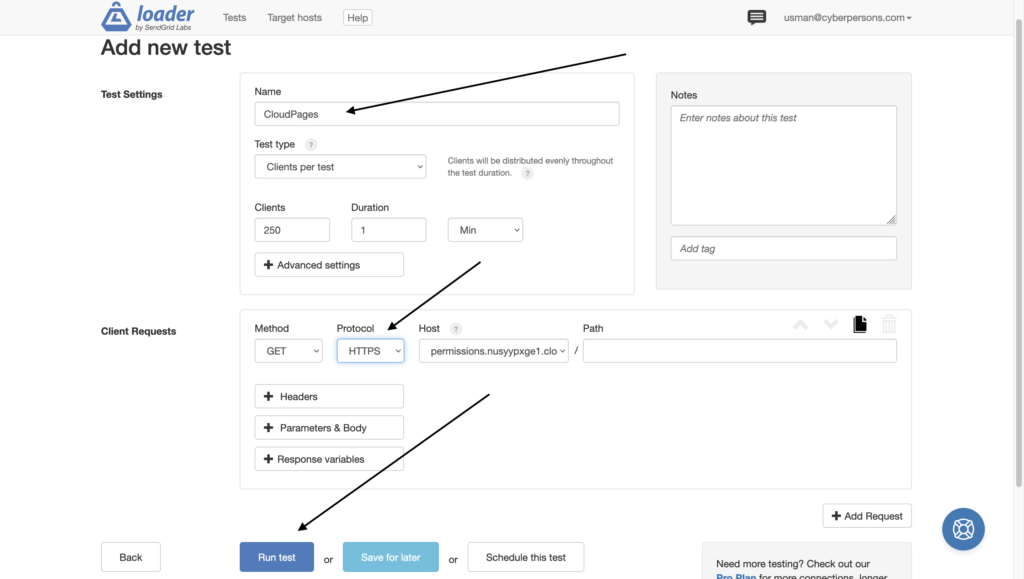Open the Method GET dropdown
Viewport: 1024px width, 579px height.
[289, 351]
